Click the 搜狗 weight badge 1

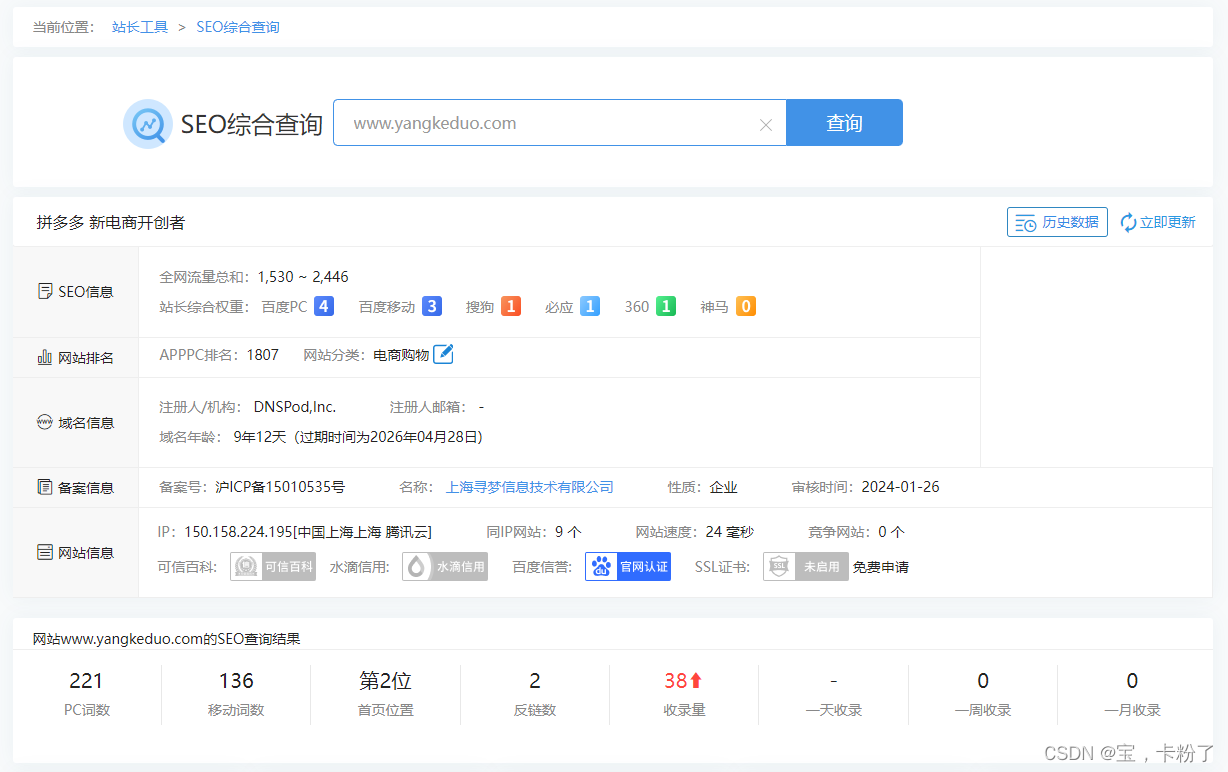pos(511,306)
